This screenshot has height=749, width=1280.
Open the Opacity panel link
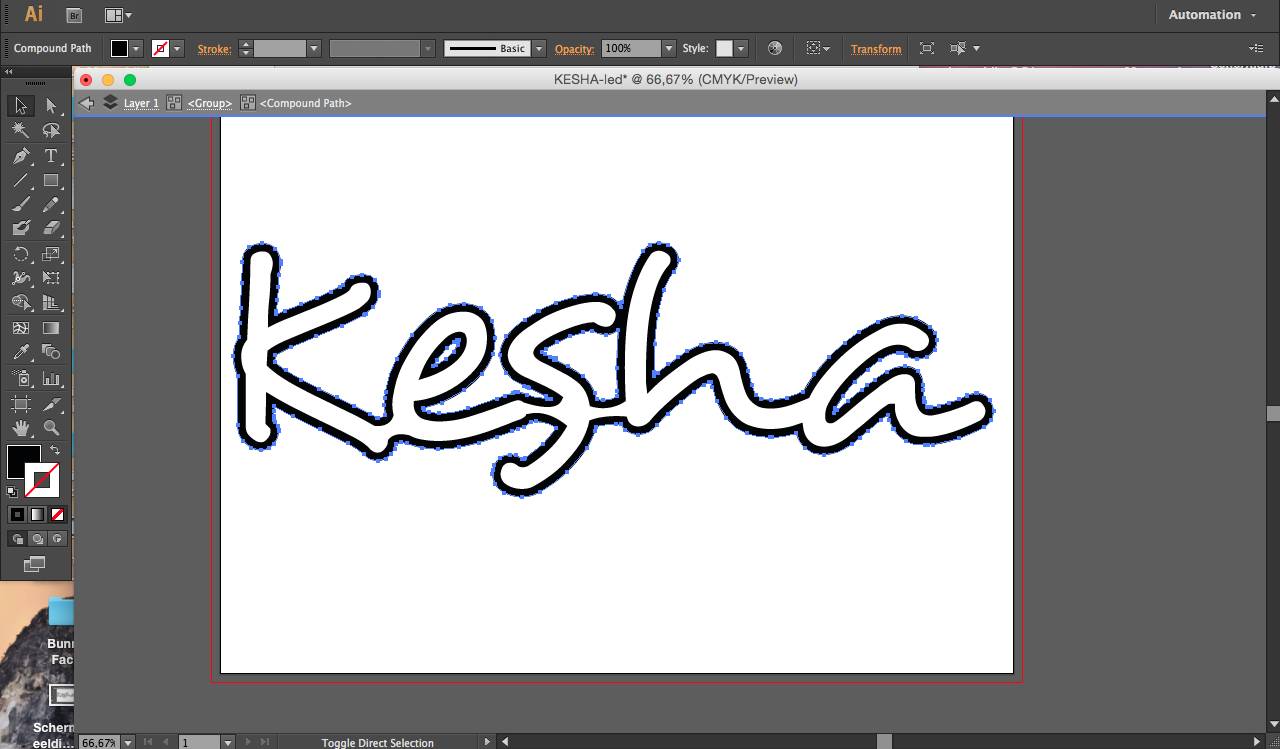[575, 48]
